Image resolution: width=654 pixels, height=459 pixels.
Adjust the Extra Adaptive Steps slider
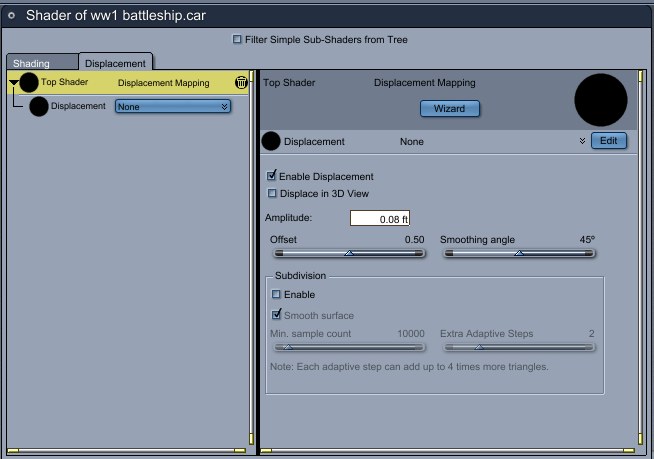click(519, 347)
